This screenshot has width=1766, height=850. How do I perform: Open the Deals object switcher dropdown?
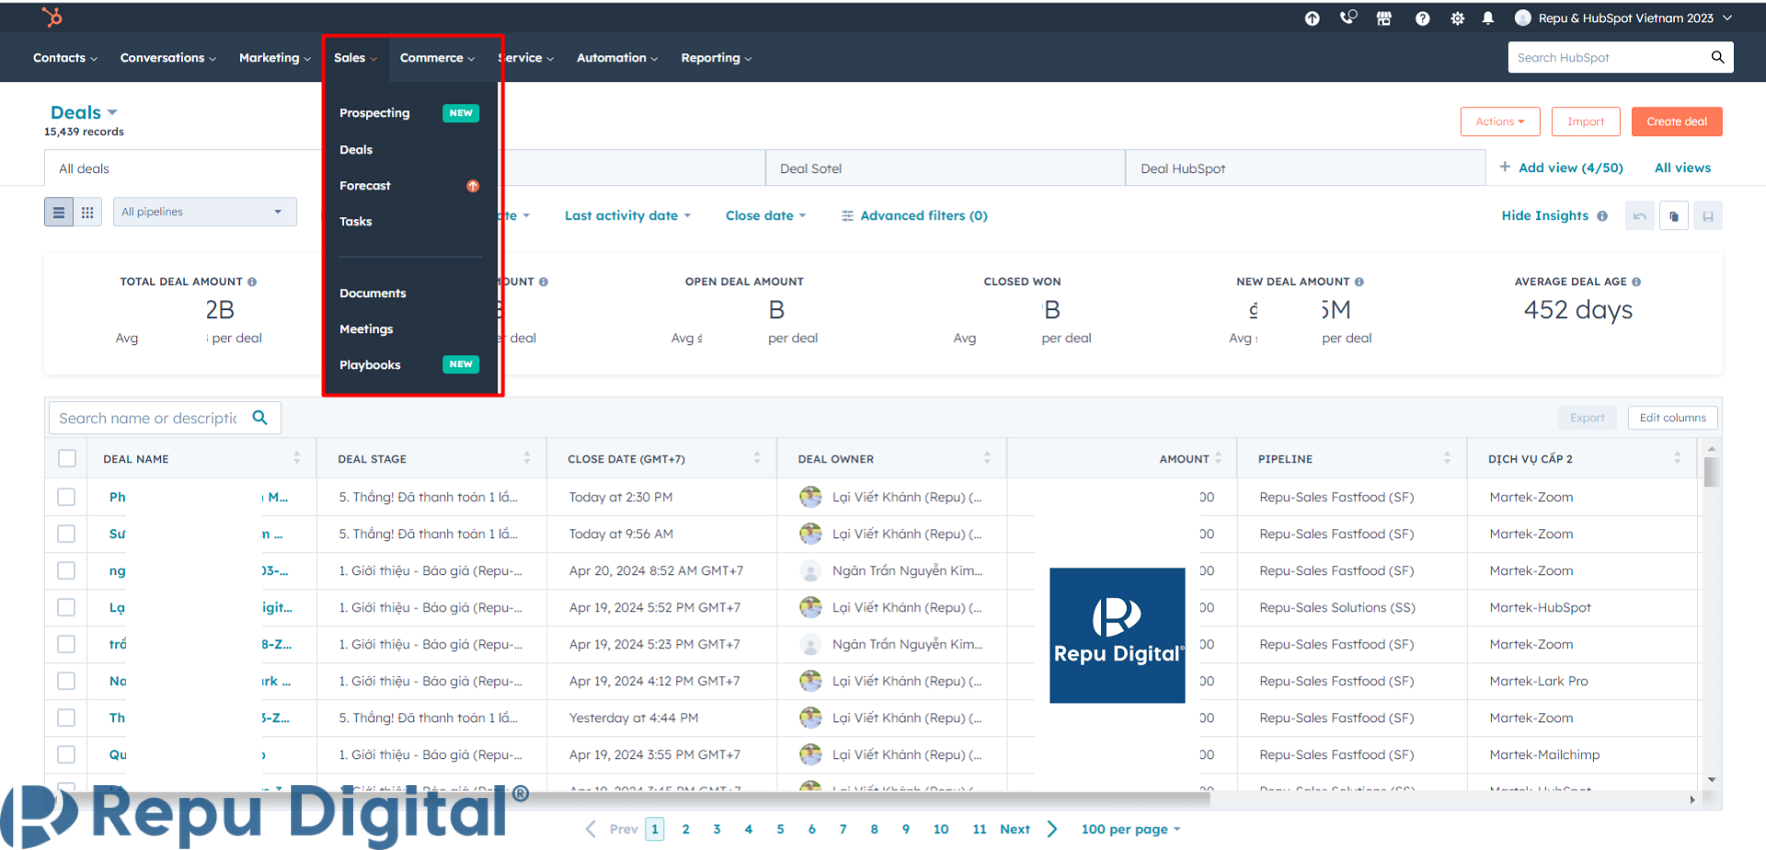[x=84, y=113]
